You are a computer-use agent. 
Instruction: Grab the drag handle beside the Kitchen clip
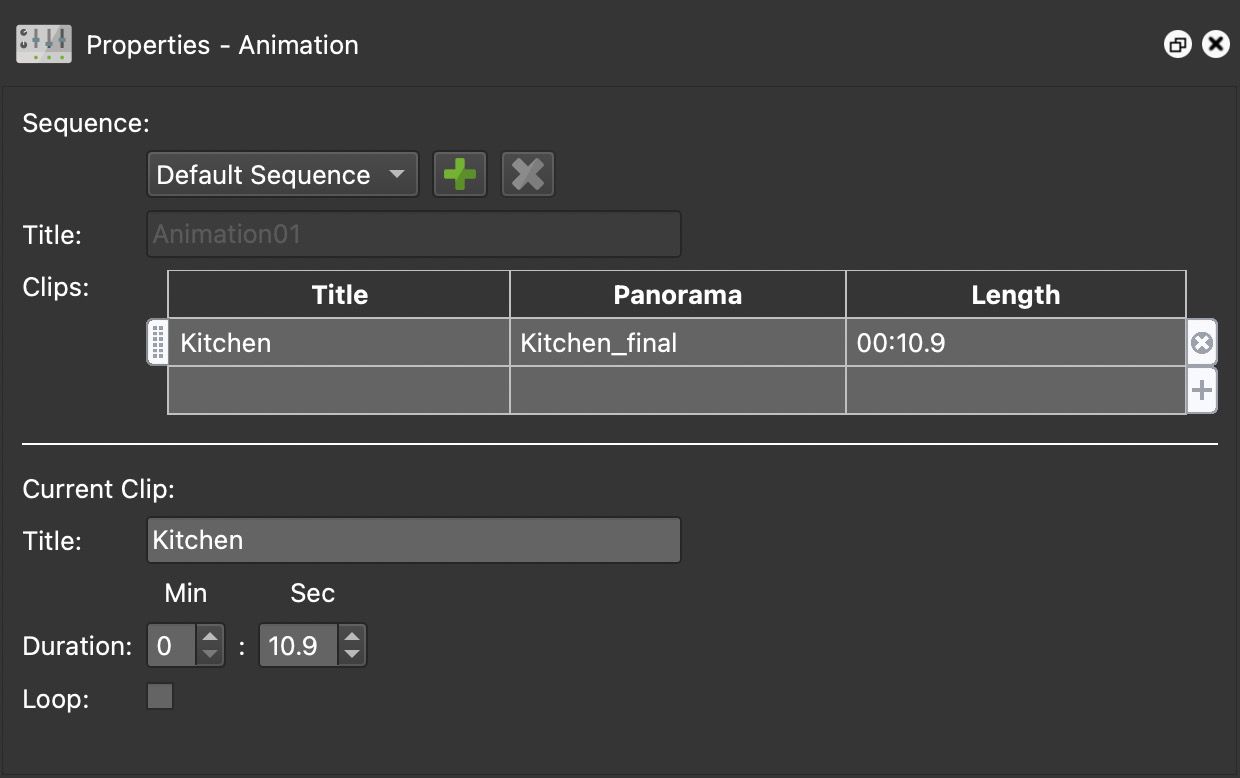158,341
